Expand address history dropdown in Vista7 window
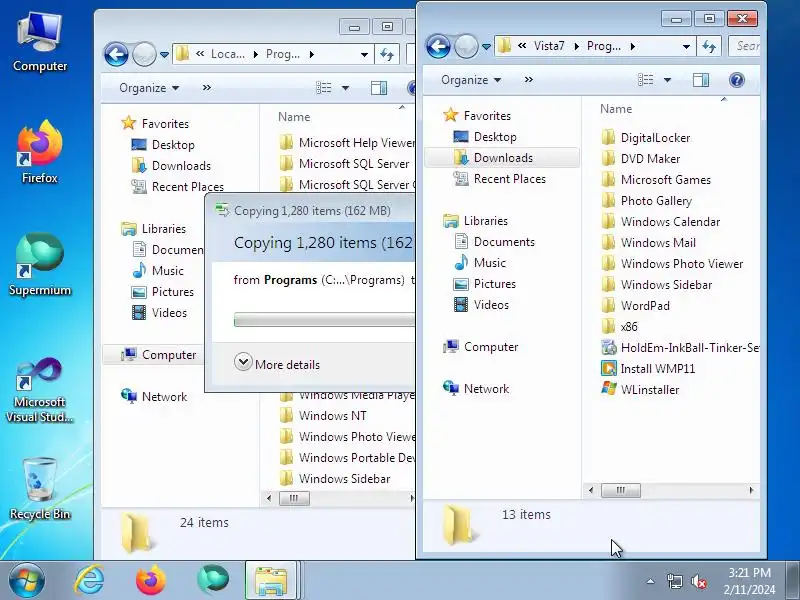 (686, 46)
